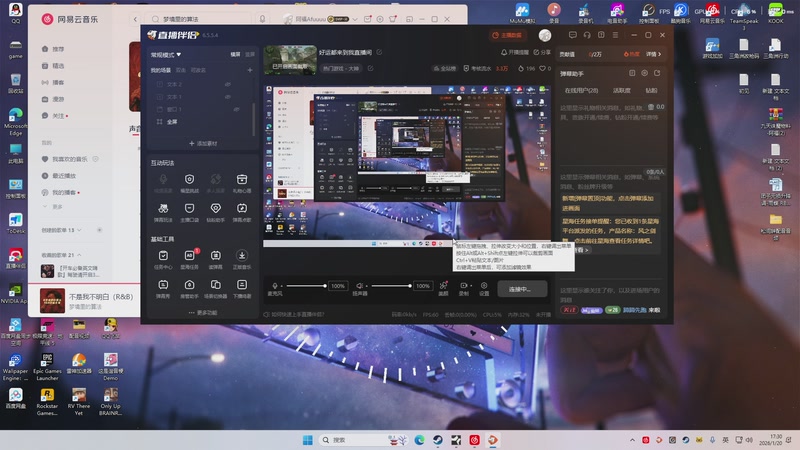Pop out the 弹幕助手 panel icon
The image size is (800, 450).
point(657,73)
